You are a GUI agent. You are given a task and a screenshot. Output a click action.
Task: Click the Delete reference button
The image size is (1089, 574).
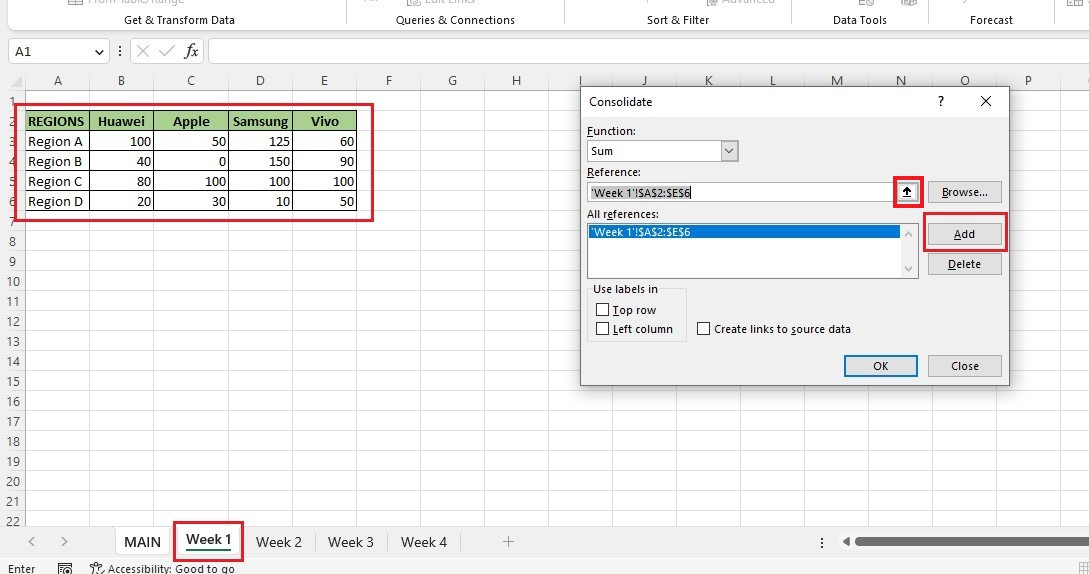tap(964, 264)
